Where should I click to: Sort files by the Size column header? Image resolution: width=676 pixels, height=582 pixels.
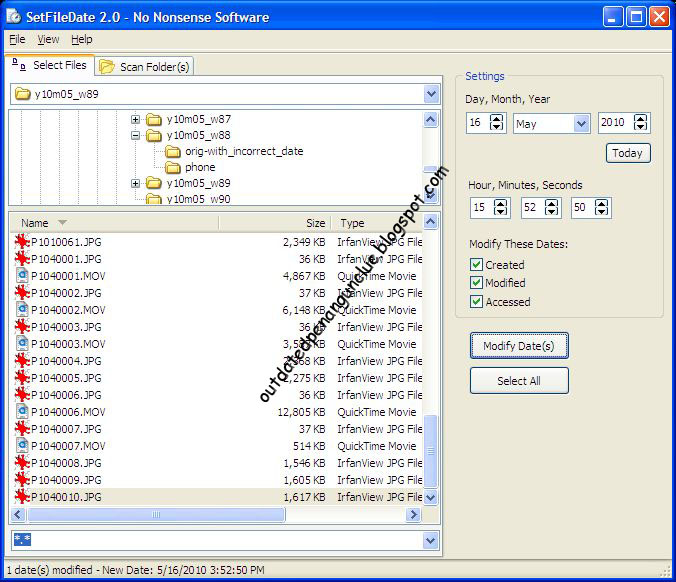point(275,223)
